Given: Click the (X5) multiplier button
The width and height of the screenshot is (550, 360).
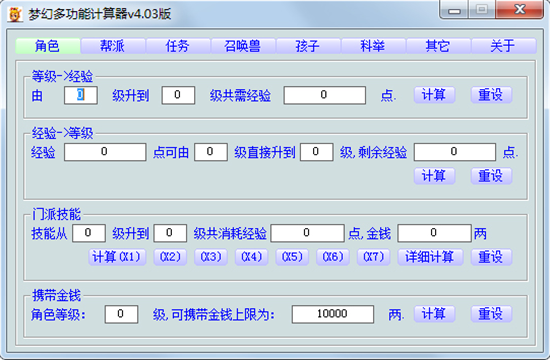Looking at the screenshot, I should [292, 257].
